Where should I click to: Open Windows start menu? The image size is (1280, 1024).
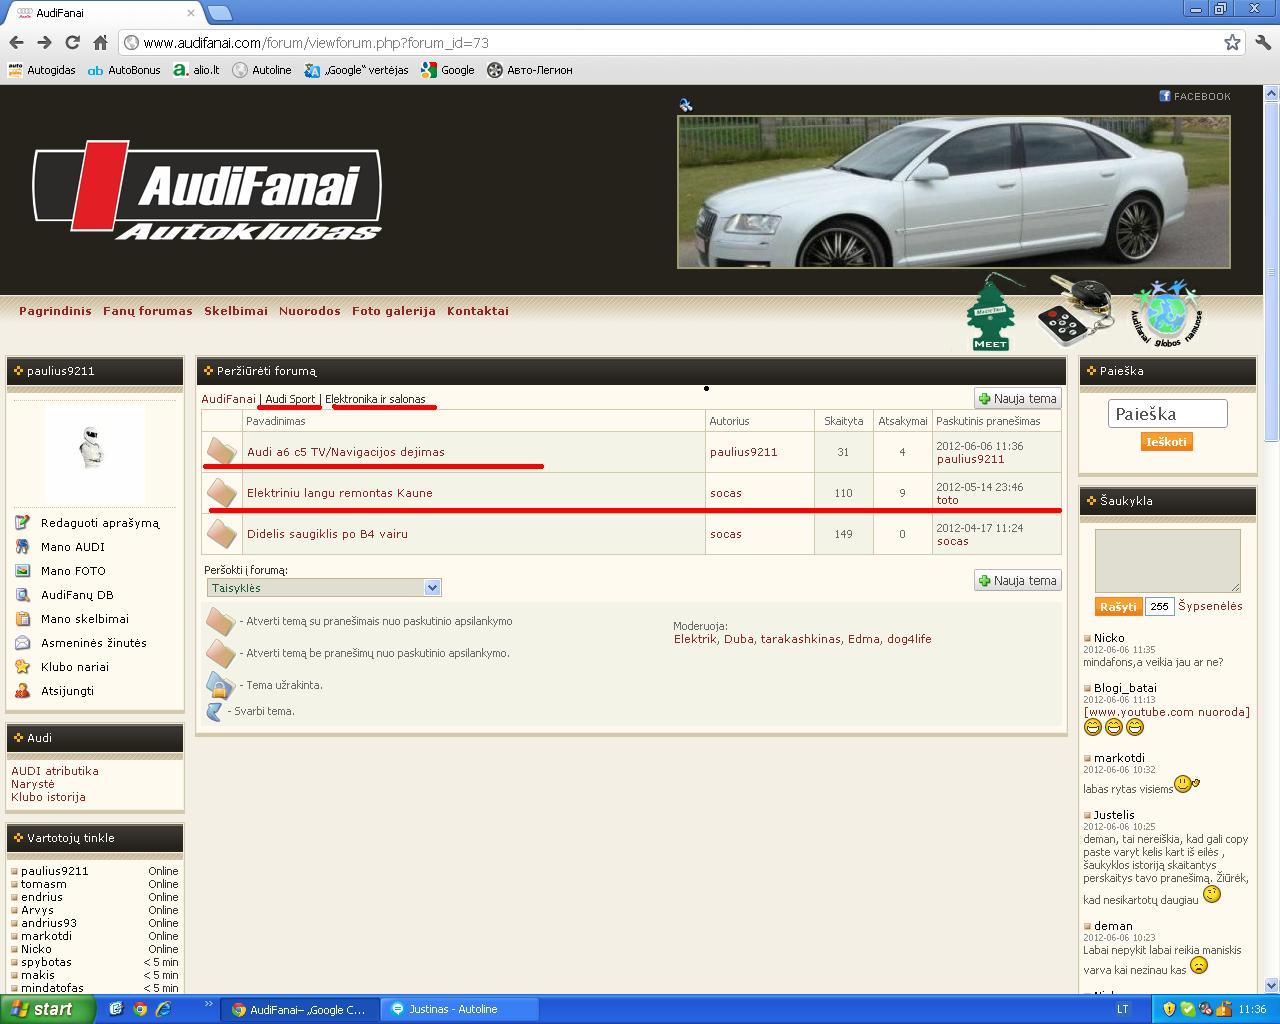[x=47, y=1009]
